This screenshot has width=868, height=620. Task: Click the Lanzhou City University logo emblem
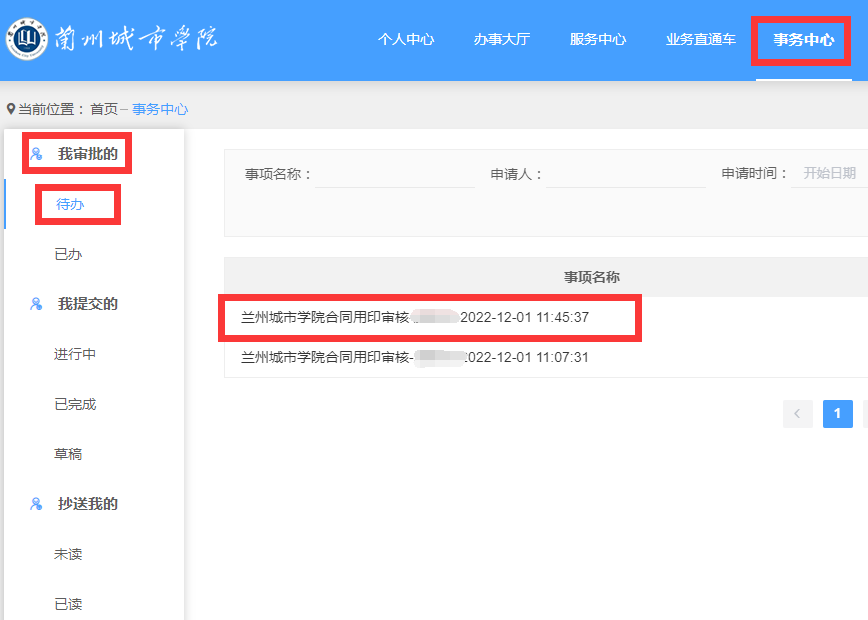point(26,39)
